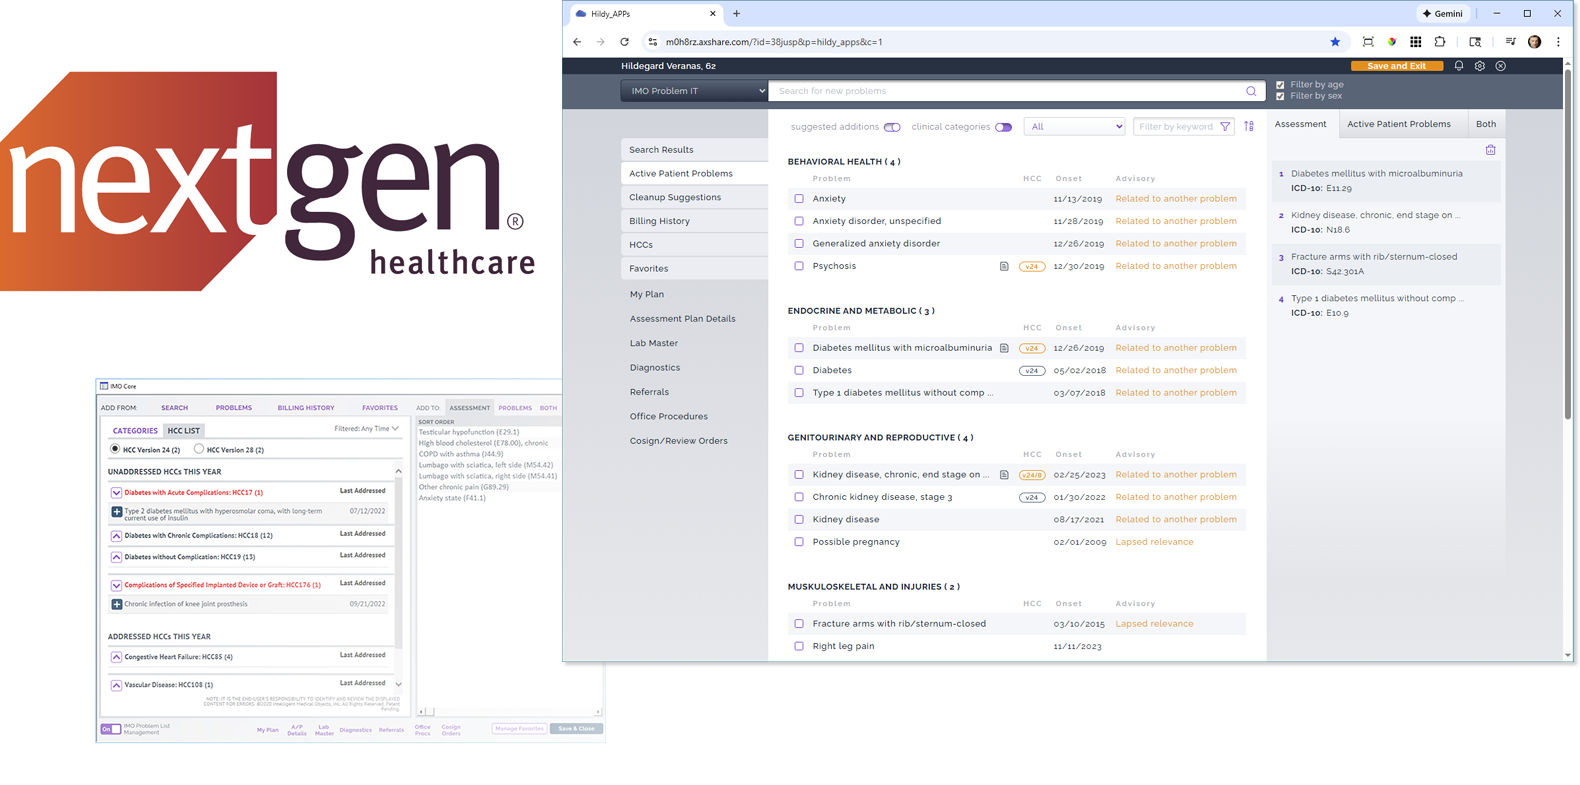Image resolution: width=1580 pixels, height=785 pixels.
Task: Click plus icon for Chronic infection of knee prosthesis
Action: point(116,604)
